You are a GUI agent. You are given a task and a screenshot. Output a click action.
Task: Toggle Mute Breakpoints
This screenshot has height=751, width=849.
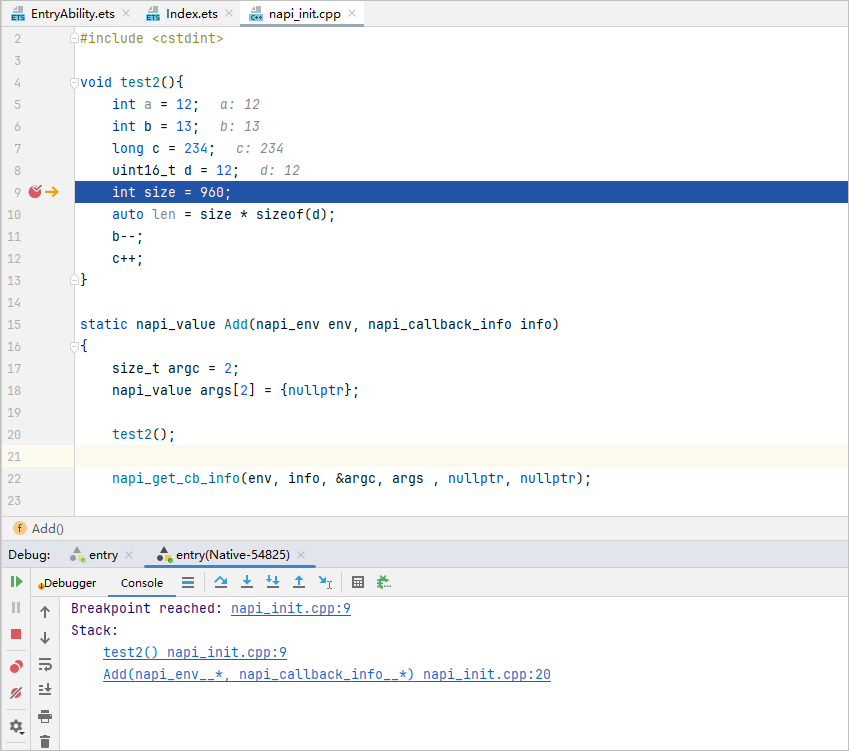point(16,693)
